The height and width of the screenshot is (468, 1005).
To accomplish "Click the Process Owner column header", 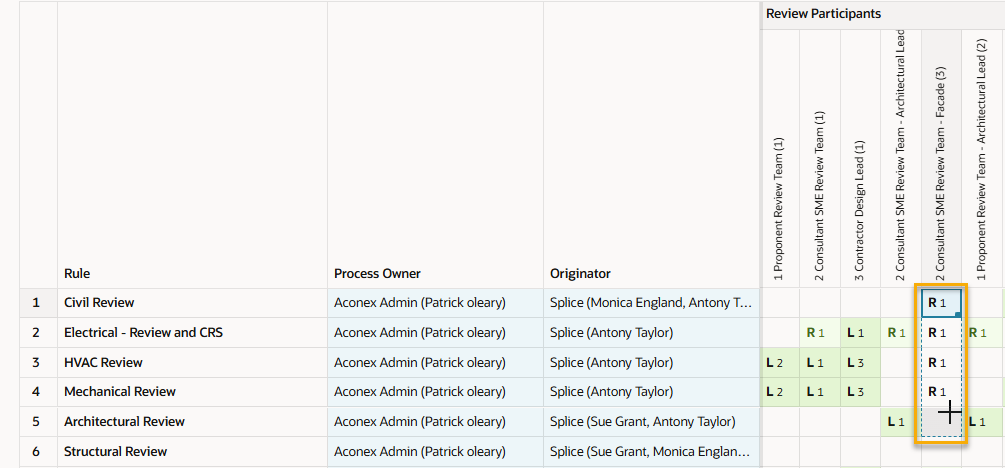I will (x=377, y=274).
